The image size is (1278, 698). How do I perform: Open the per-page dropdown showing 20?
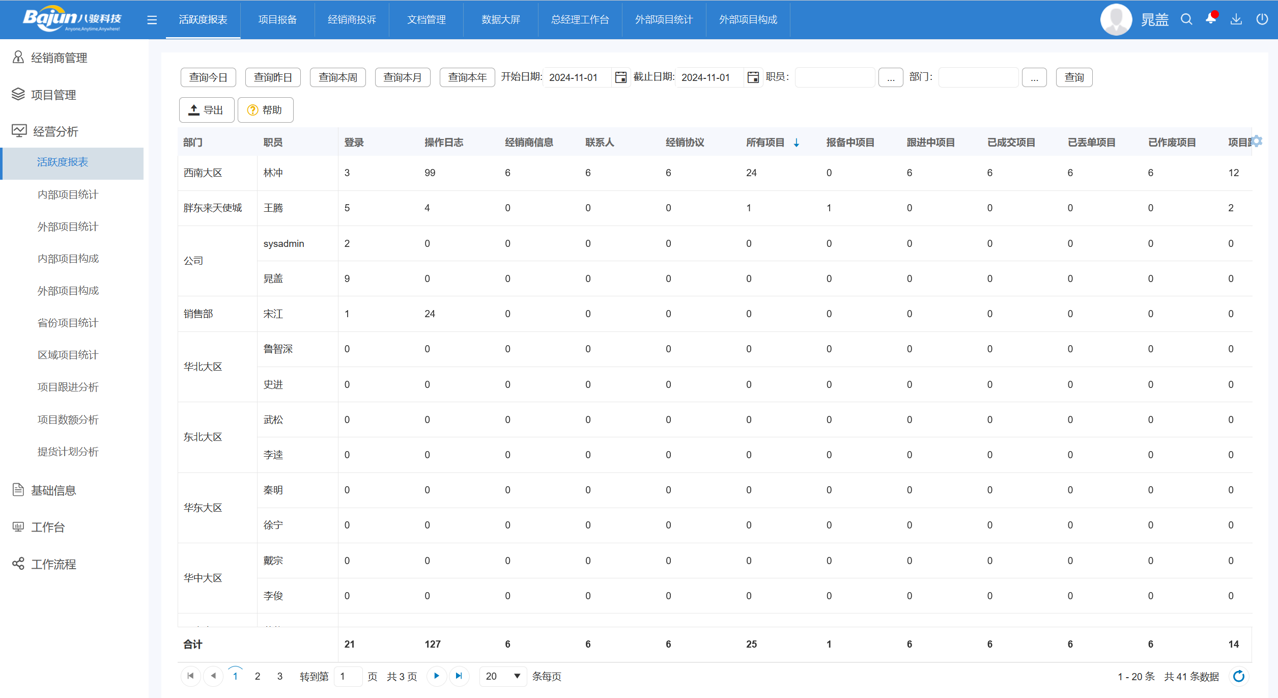point(502,676)
